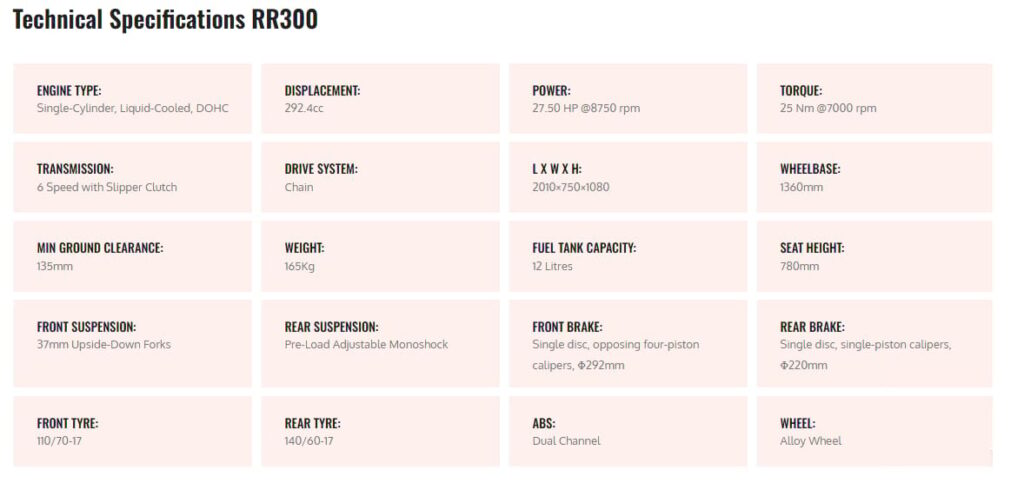Select the Engine Type specification card
This screenshot has height=483, width=1024.
pyautogui.click(x=133, y=99)
